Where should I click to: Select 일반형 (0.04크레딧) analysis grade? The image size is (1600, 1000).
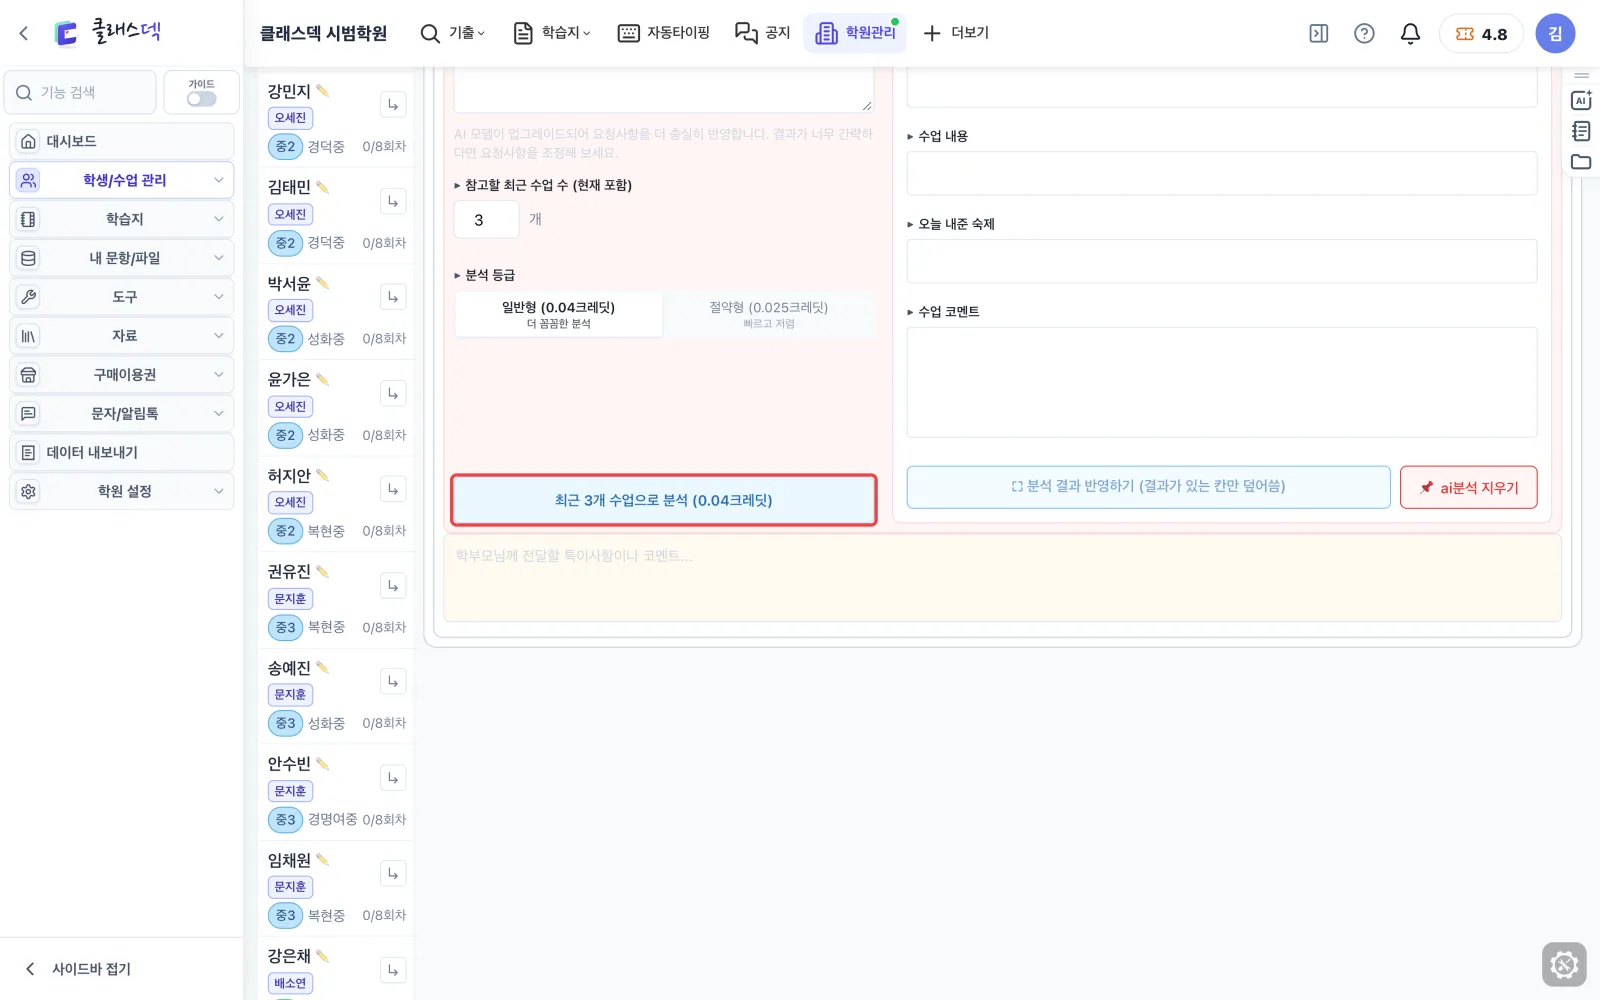[559, 314]
